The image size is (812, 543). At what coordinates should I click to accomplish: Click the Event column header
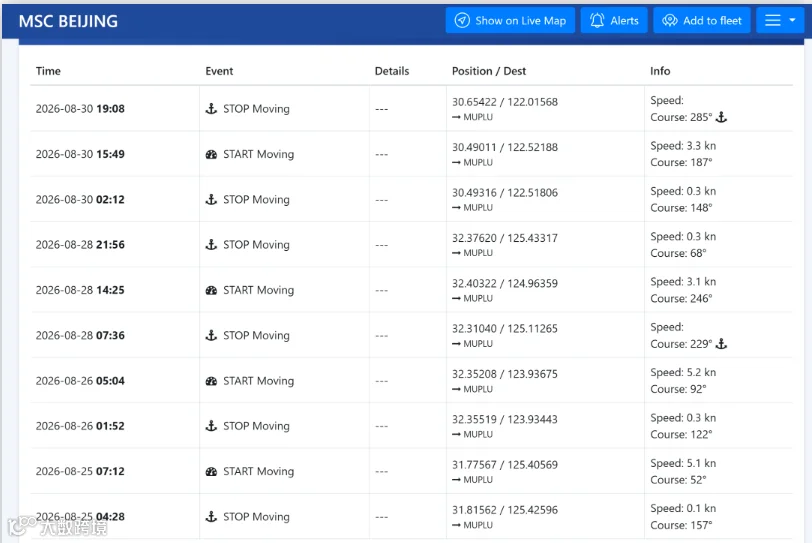click(219, 71)
